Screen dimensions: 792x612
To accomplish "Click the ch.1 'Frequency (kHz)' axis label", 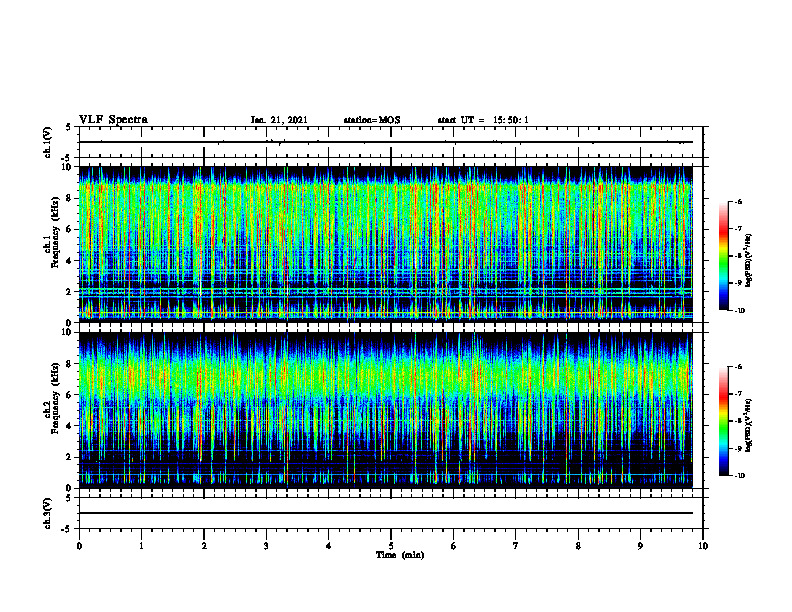I will pyautogui.click(x=54, y=233).
